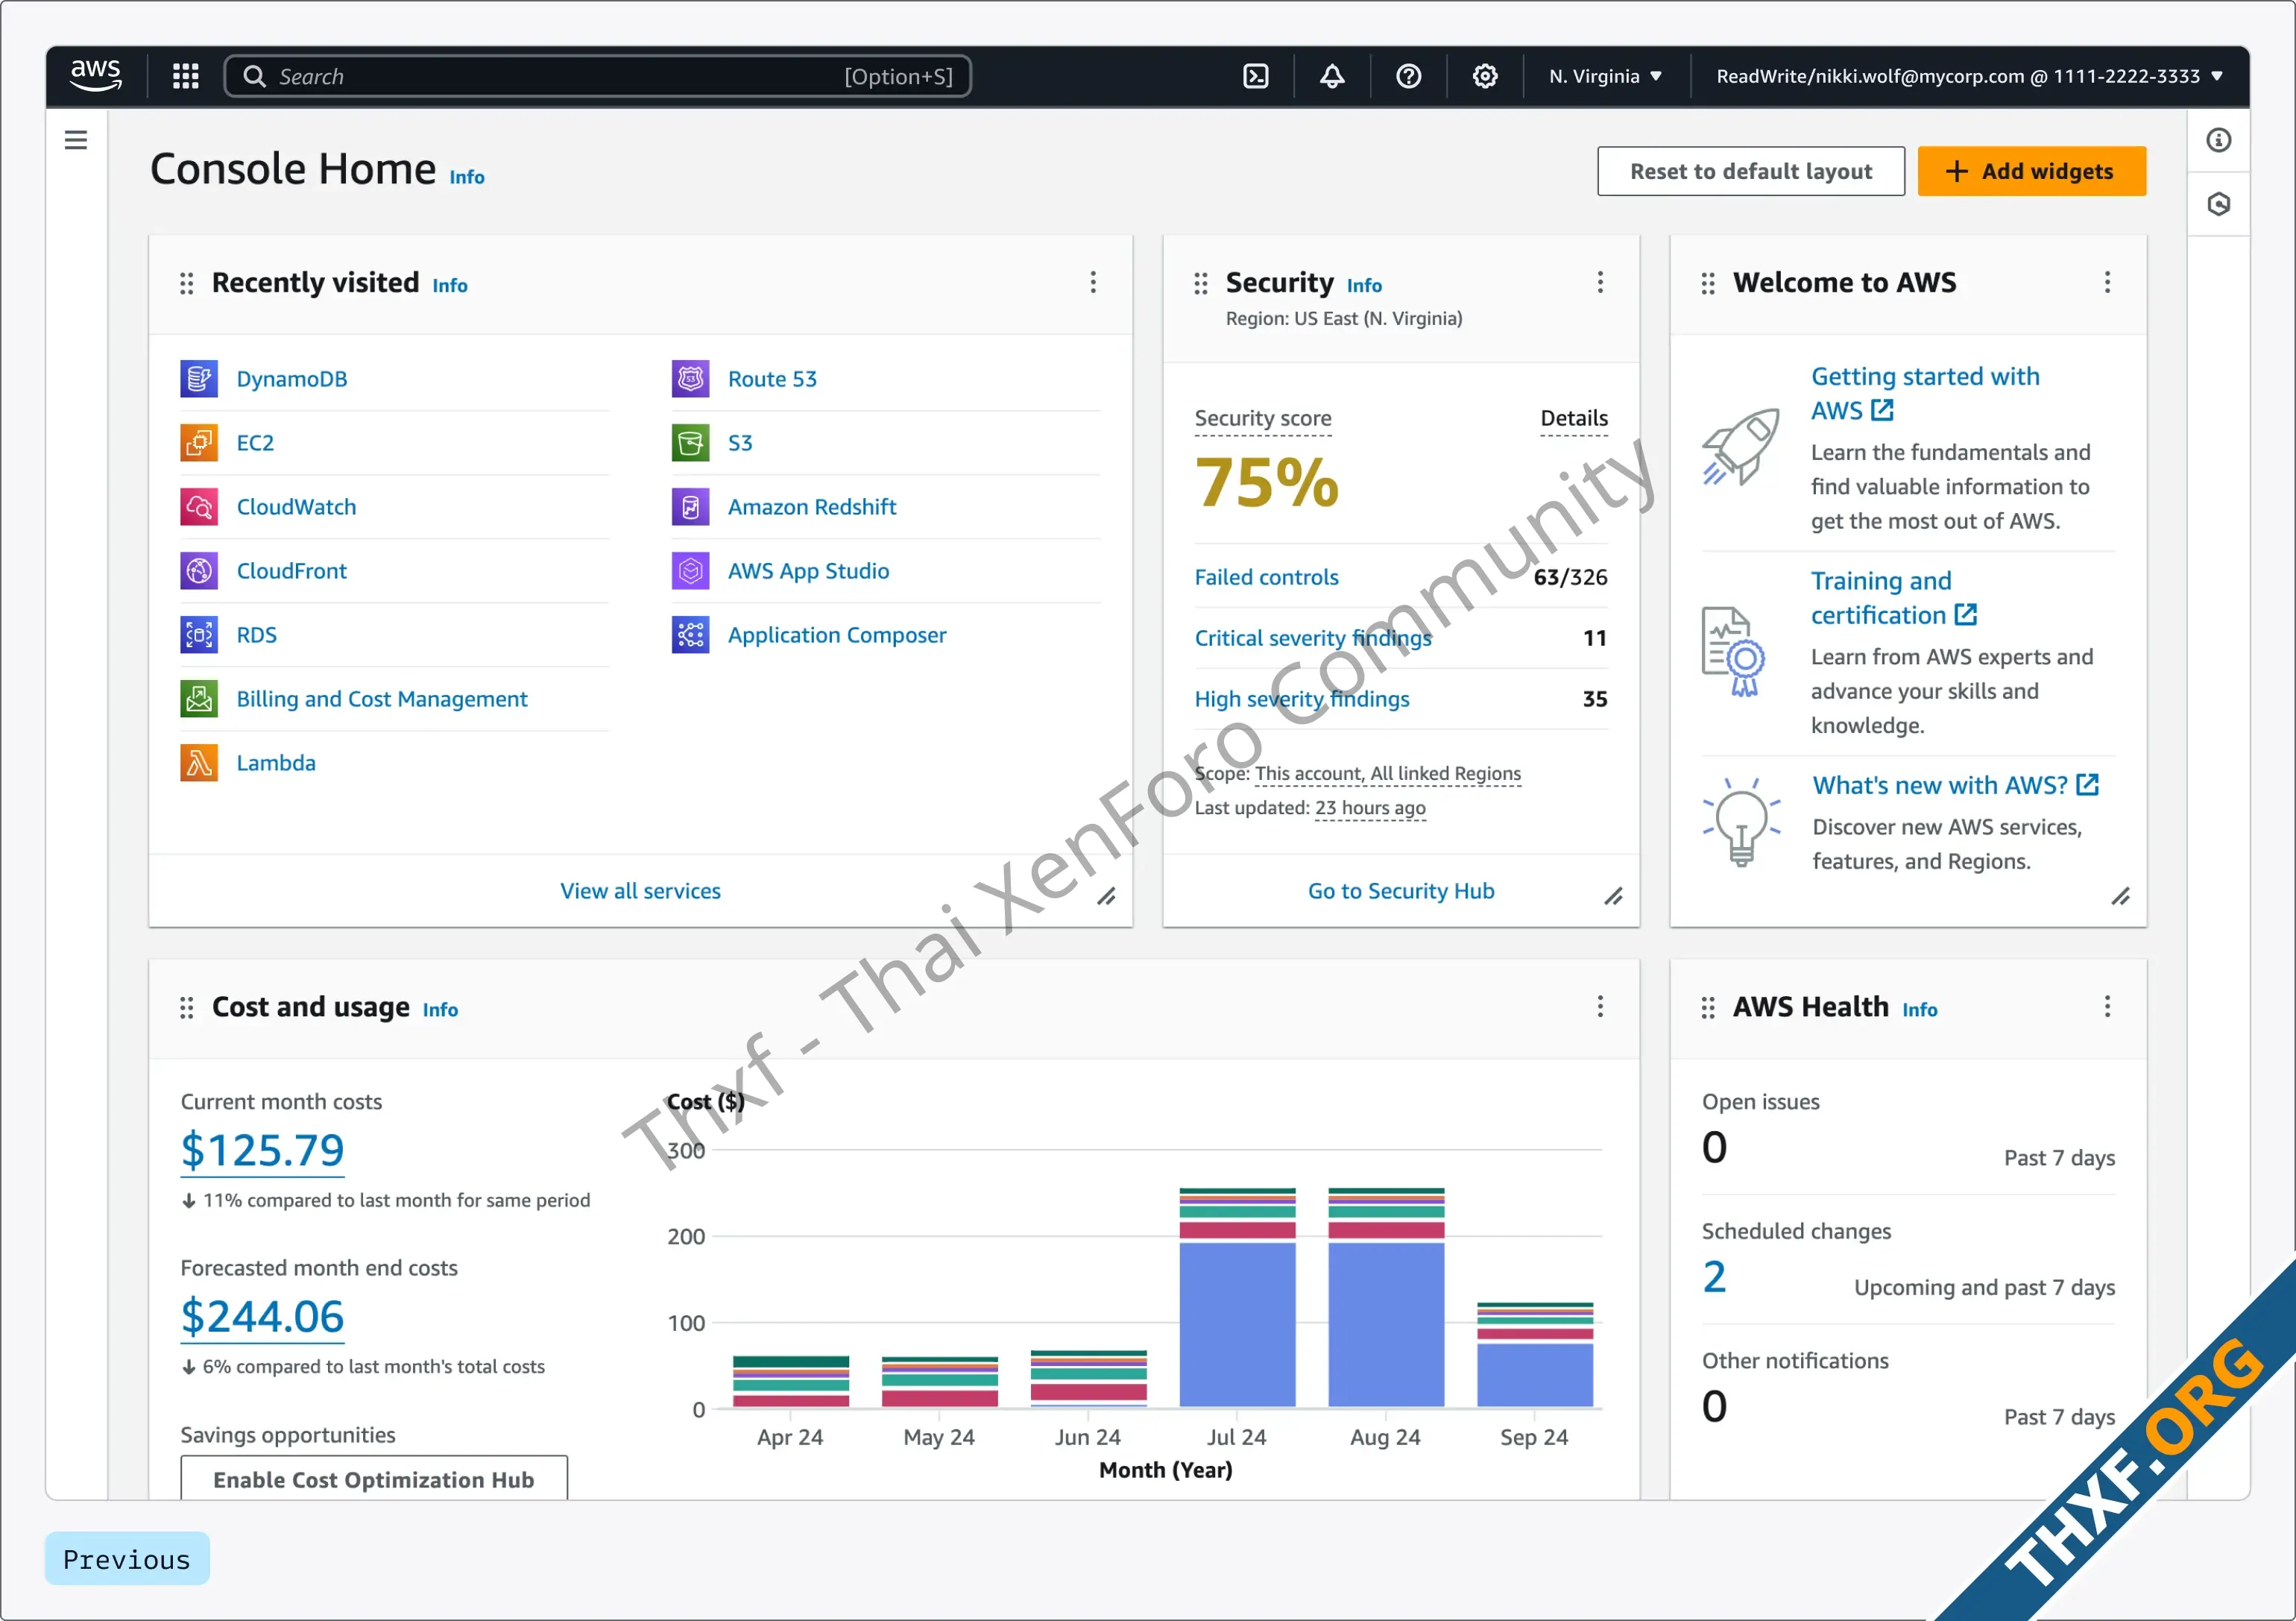The height and width of the screenshot is (1621, 2296).
Task: Open the services grid menu
Action: [186, 76]
